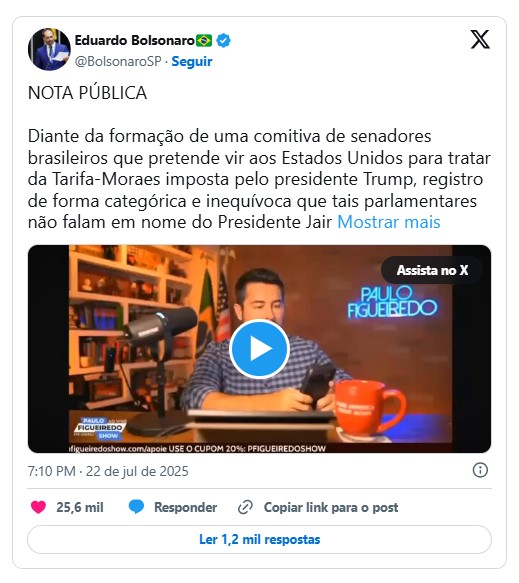Open Ler 1,2 mil respostas
Image resolution: width=519 pixels, height=583 pixels.
click(x=260, y=539)
